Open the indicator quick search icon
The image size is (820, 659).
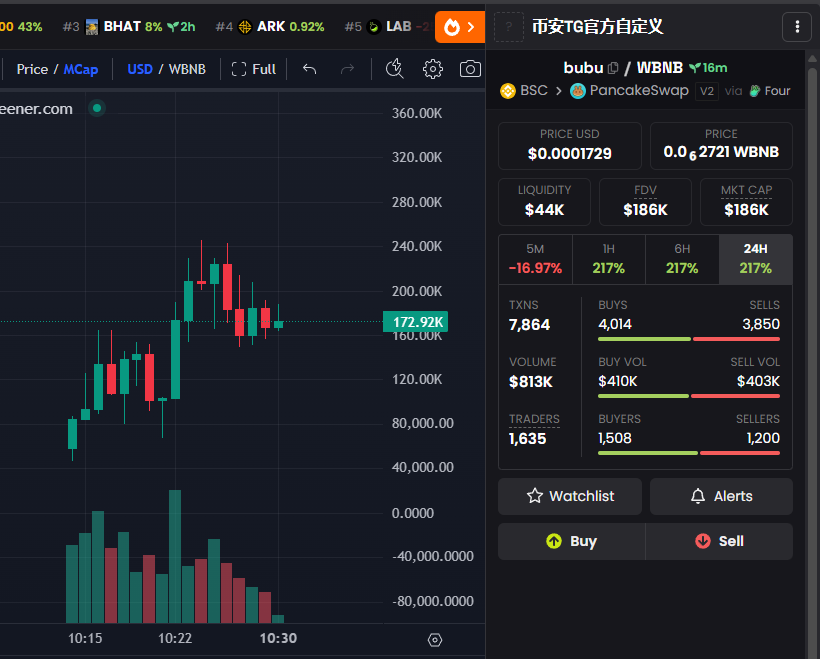click(x=394, y=69)
